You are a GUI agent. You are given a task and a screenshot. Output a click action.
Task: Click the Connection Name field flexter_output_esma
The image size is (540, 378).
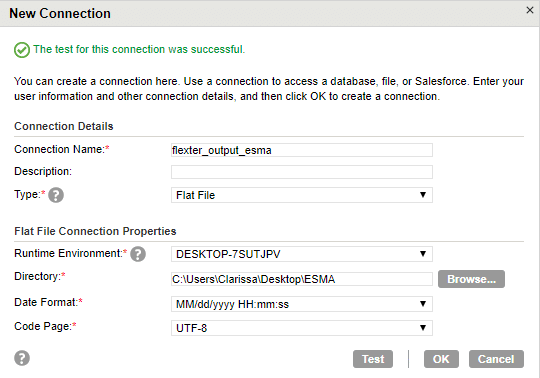[302, 150]
